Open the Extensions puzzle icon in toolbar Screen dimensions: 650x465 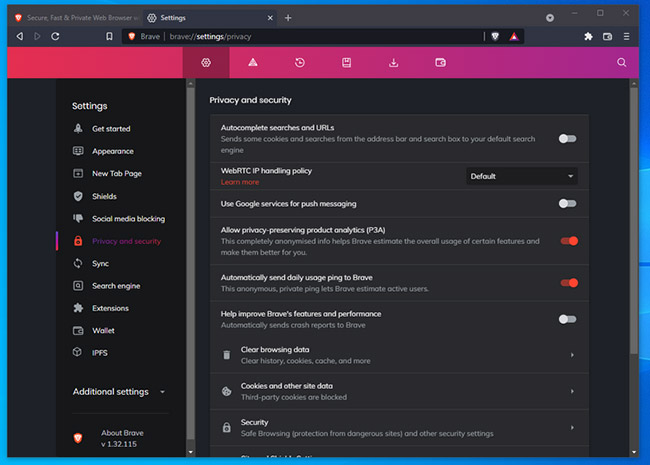588,36
